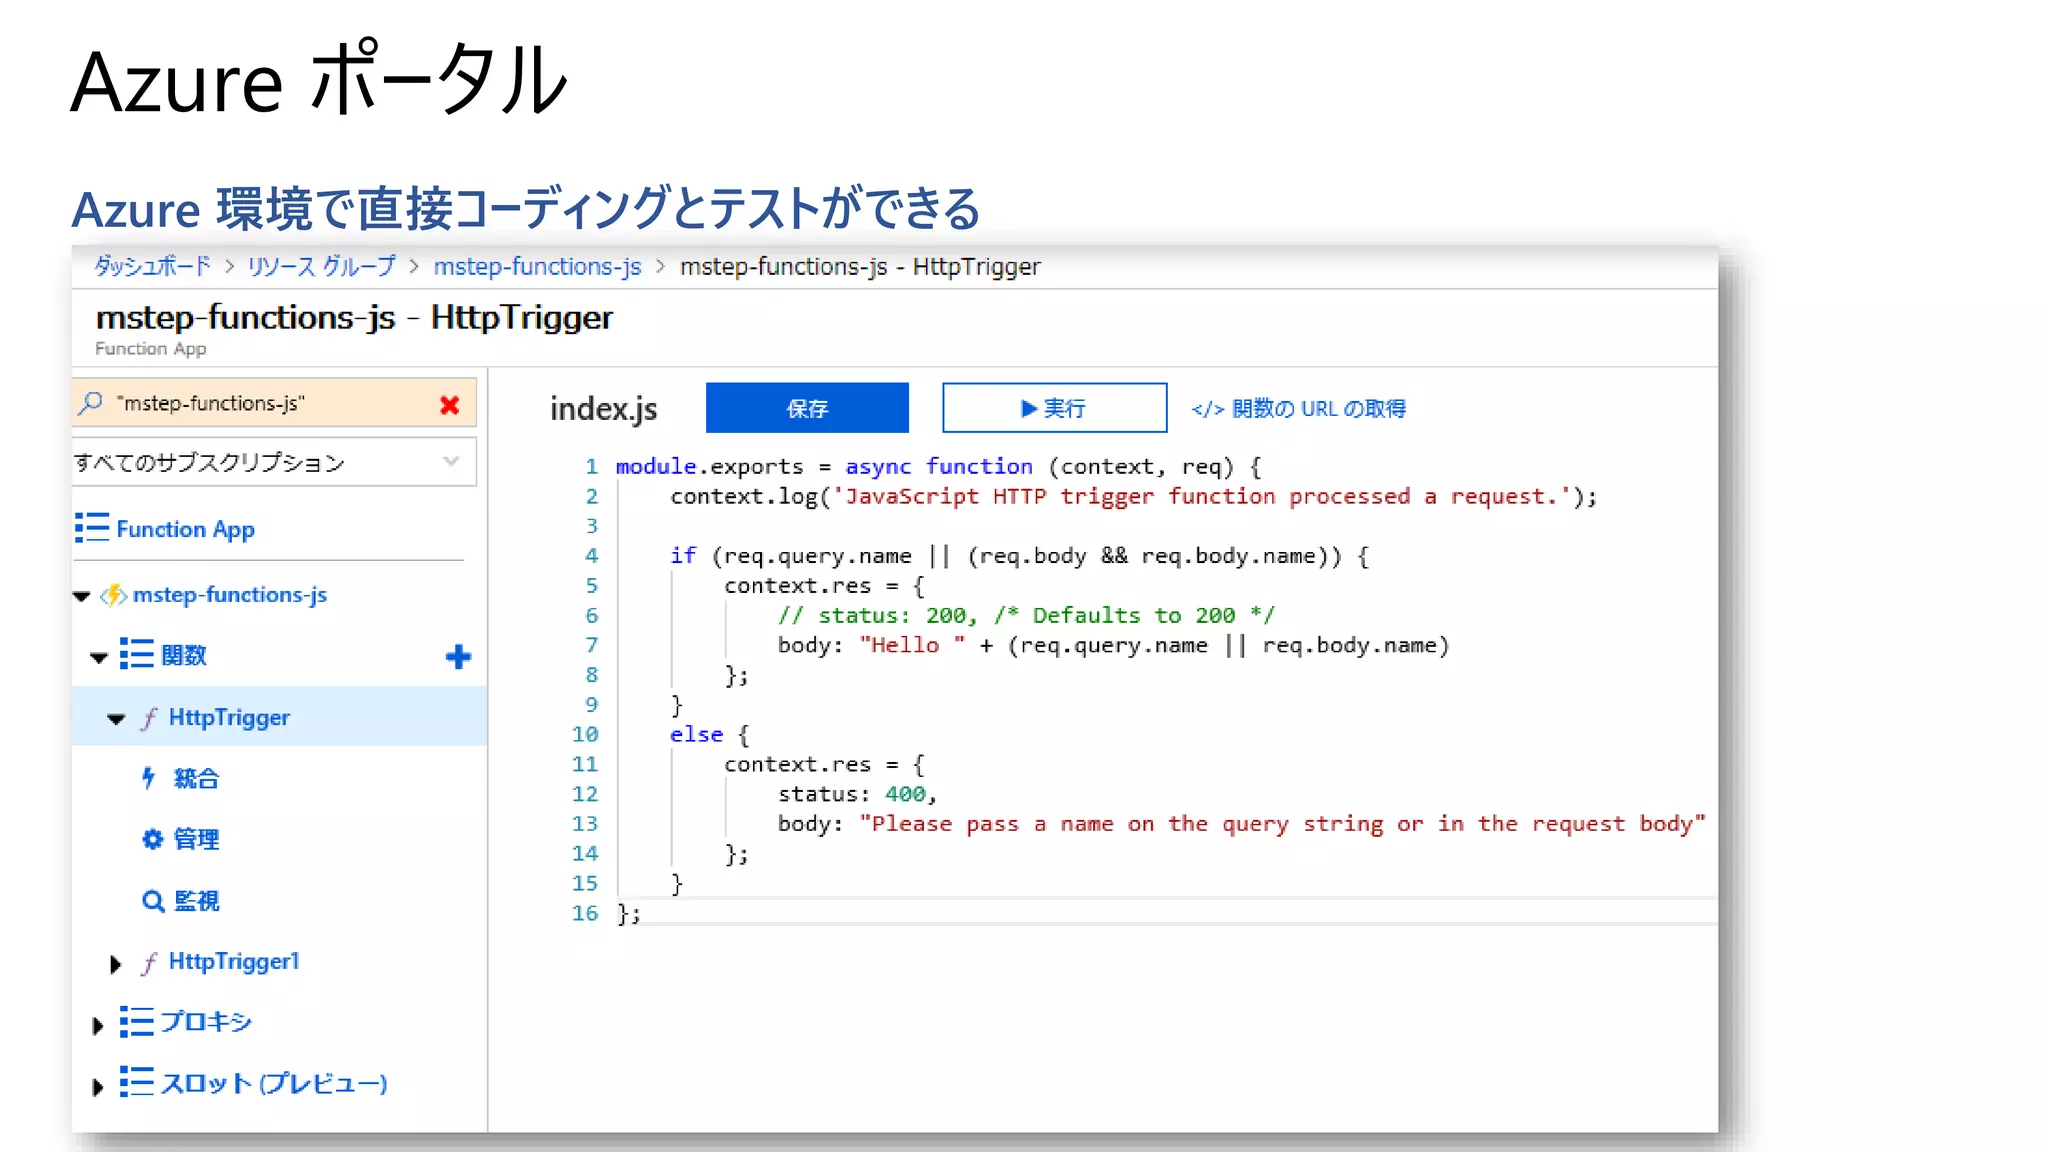
Task: Click the index.js file title
Action: [603, 409]
